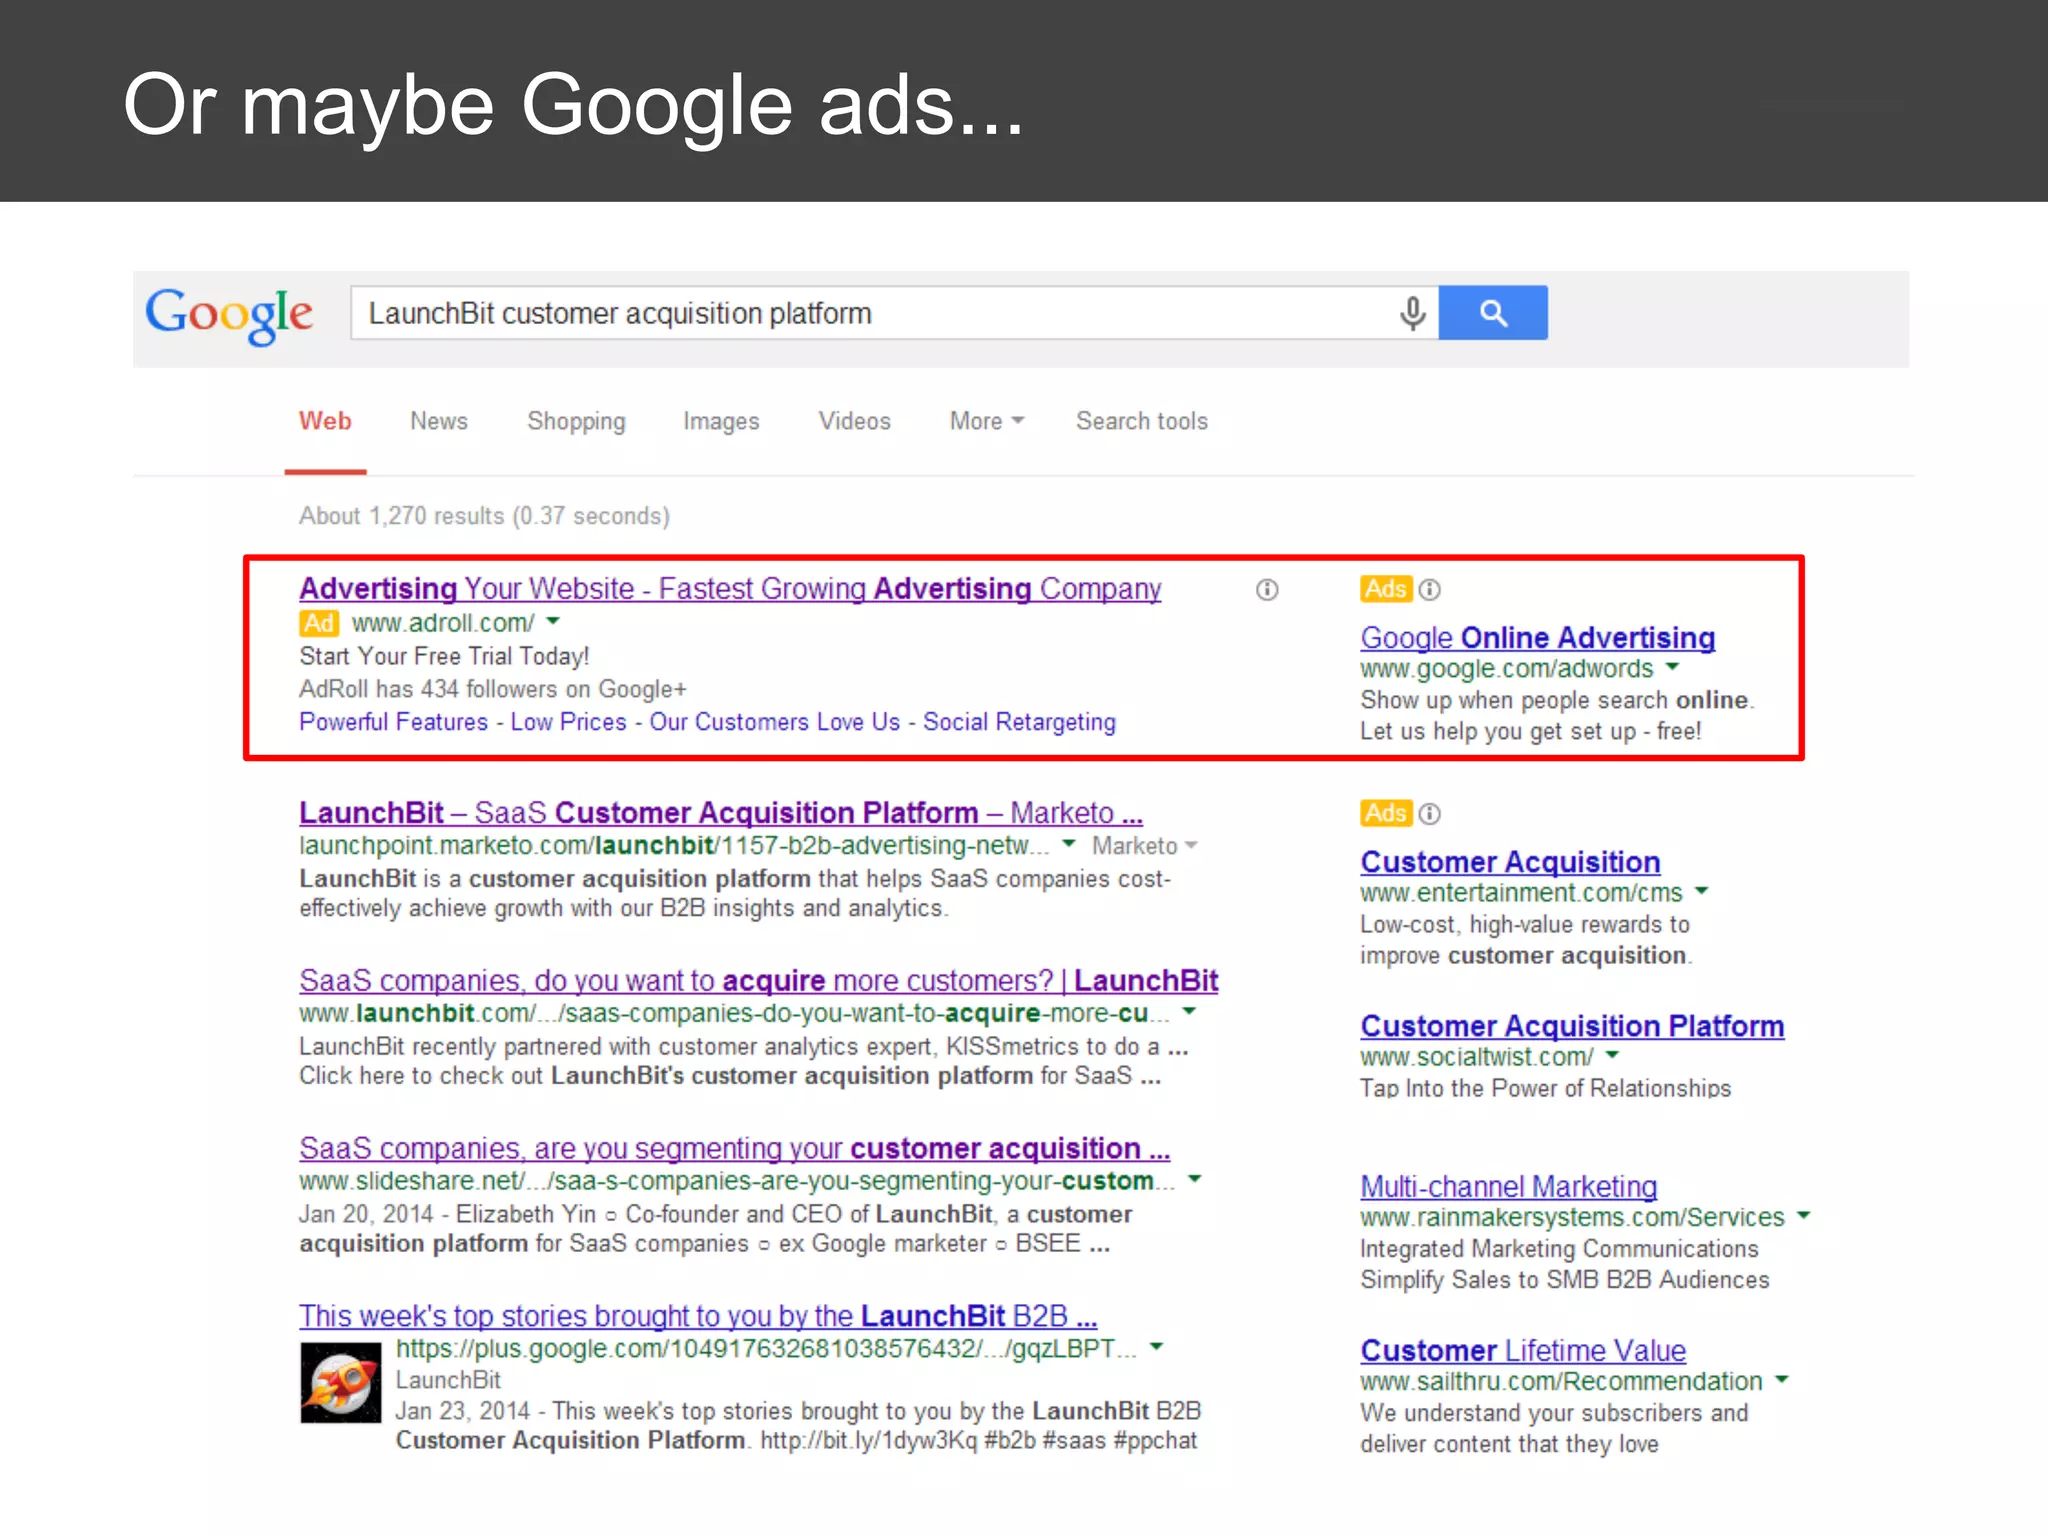Switch to the Web tab
2048x1536 pixels.
[x=325, y=421]
